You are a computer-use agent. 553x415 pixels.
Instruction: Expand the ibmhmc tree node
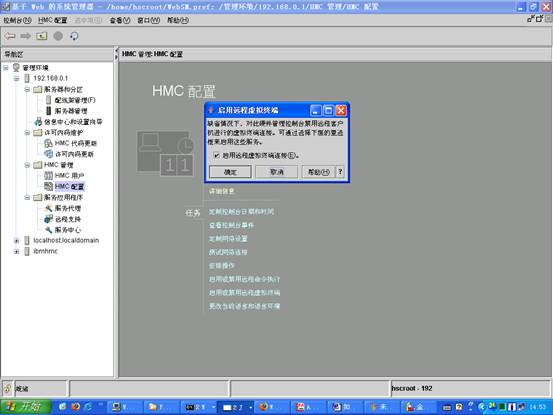[x=16, y=251]
